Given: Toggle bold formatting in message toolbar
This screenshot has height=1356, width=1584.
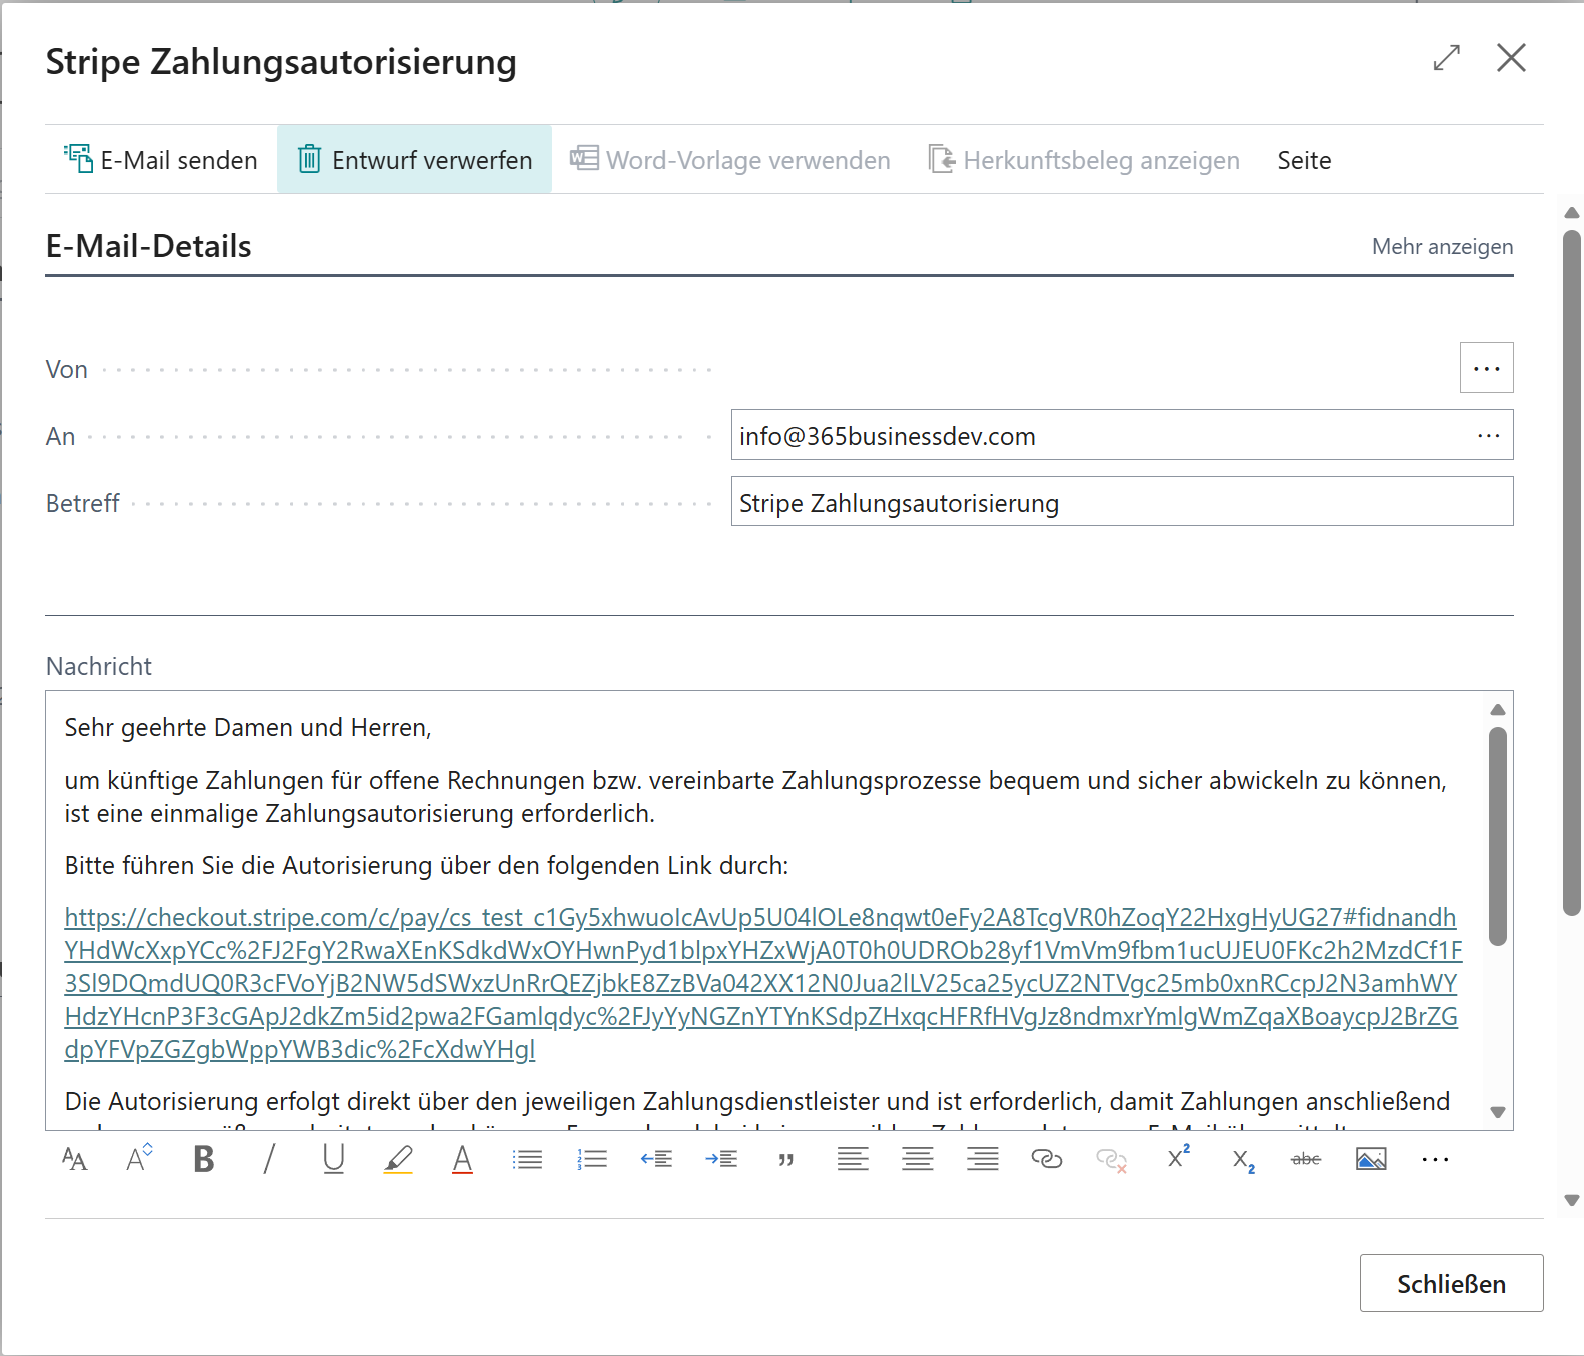Looking at the screenshot, I should pos(204,1159).
